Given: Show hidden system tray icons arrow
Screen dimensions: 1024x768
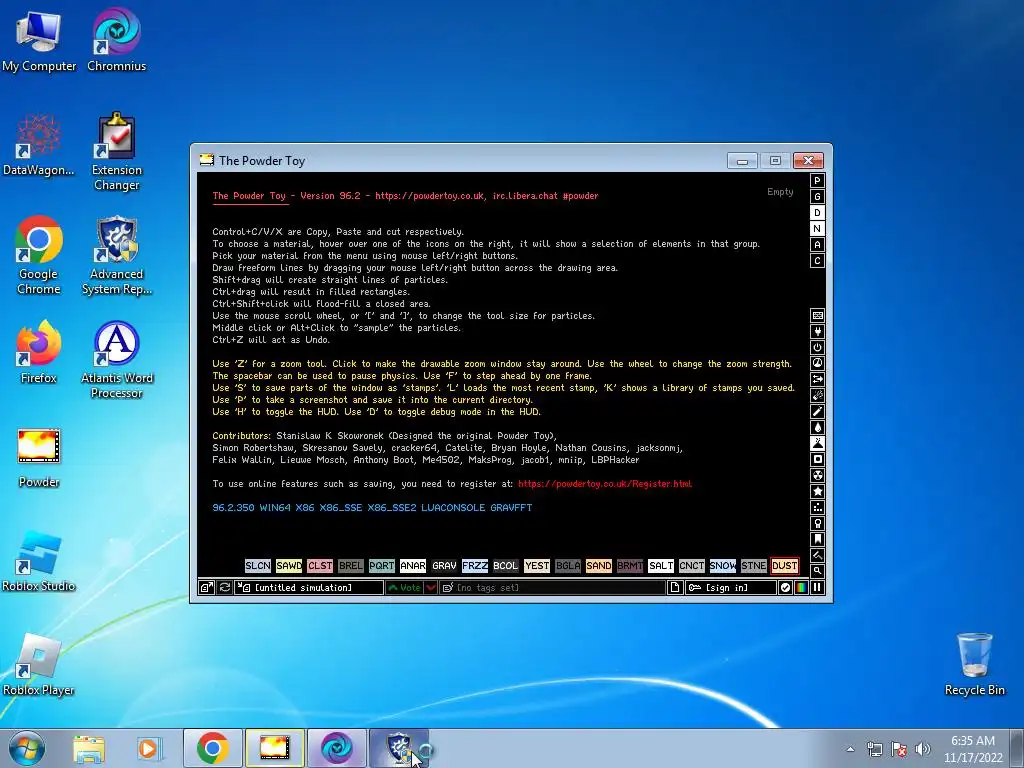Looking at the screenshot, I should coord(850,749).
